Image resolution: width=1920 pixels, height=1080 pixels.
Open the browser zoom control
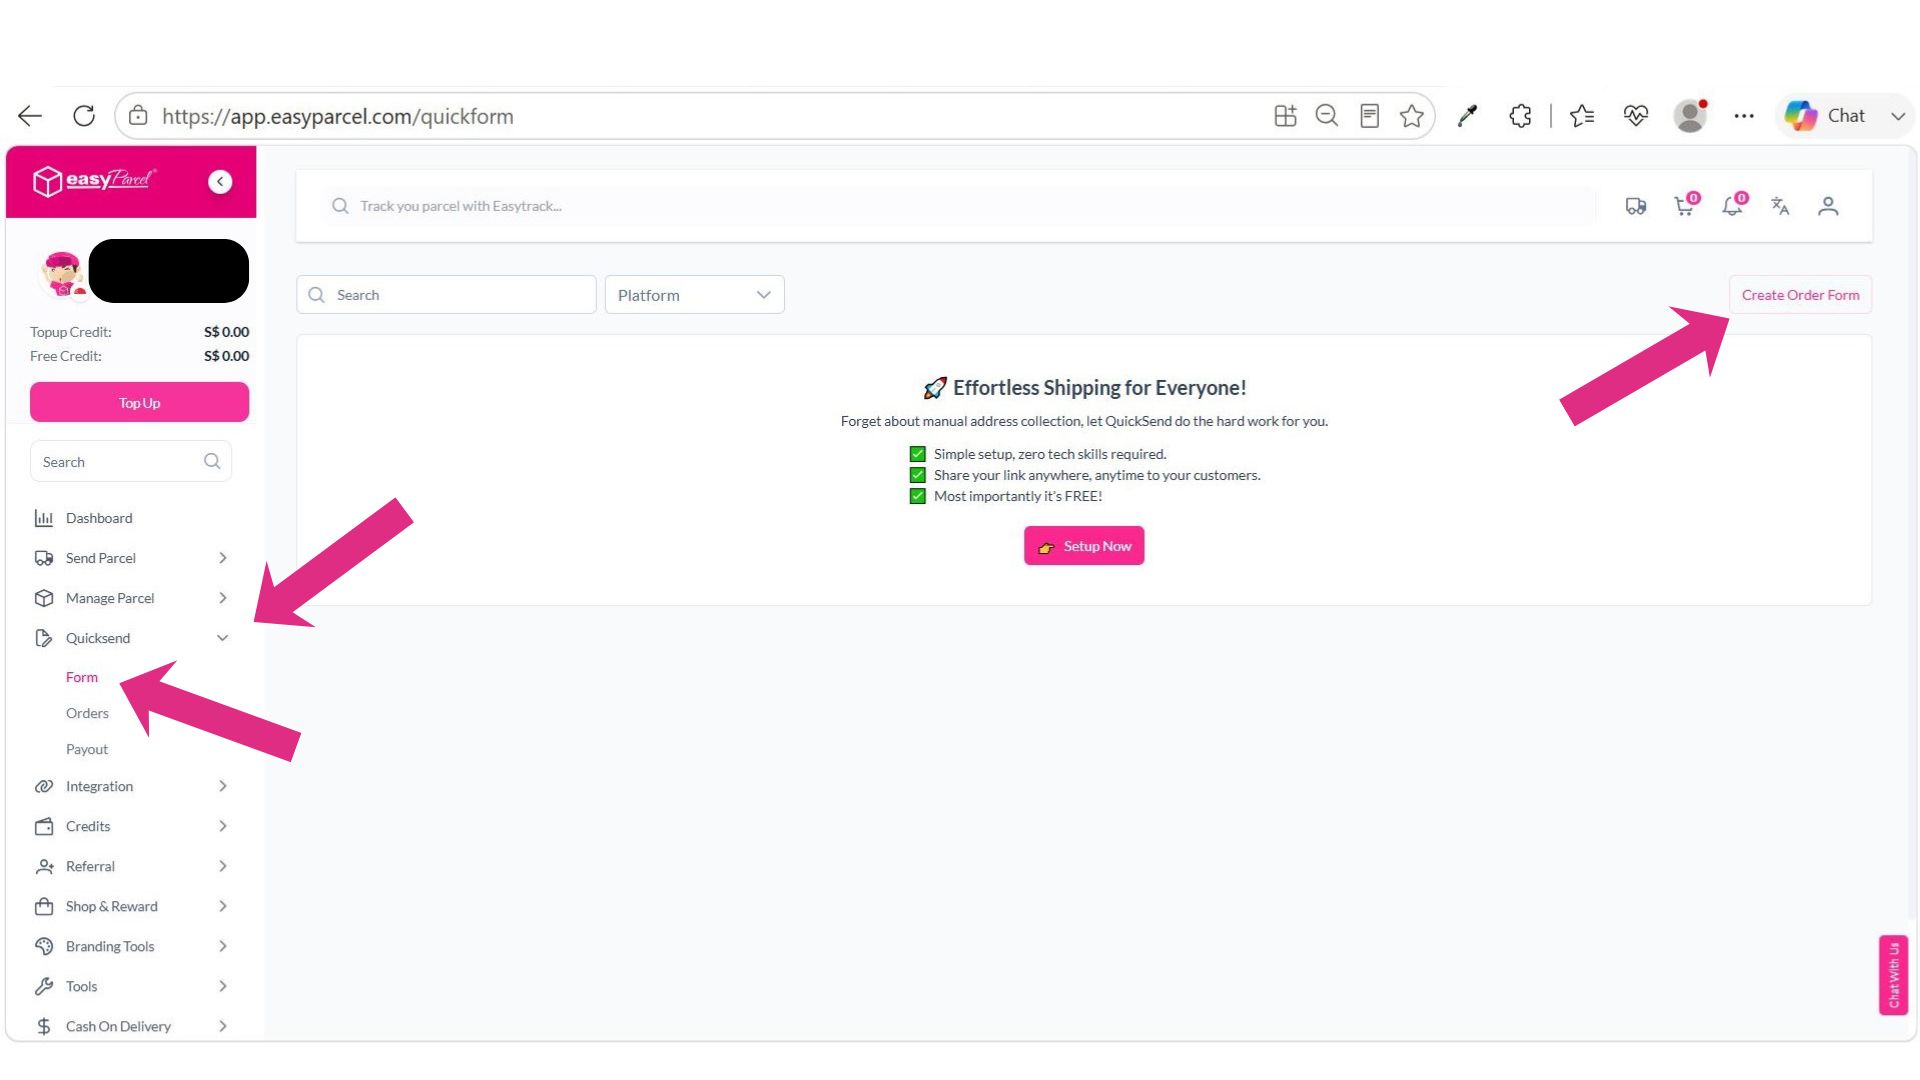click(x=1327, y=116)
